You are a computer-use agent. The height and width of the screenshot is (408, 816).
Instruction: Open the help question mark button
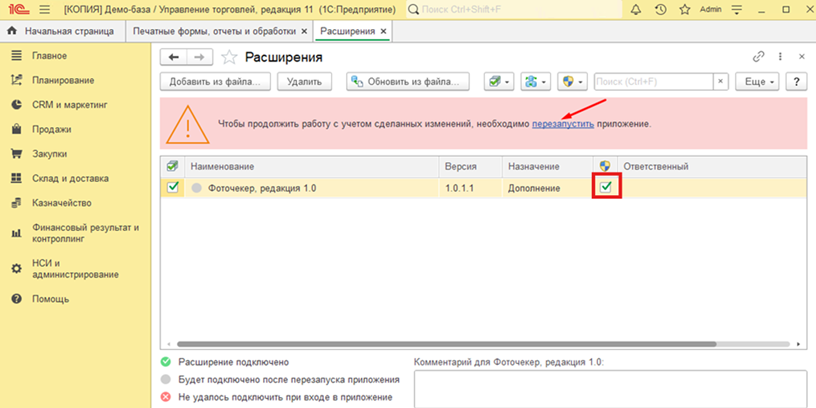point(796,82)
